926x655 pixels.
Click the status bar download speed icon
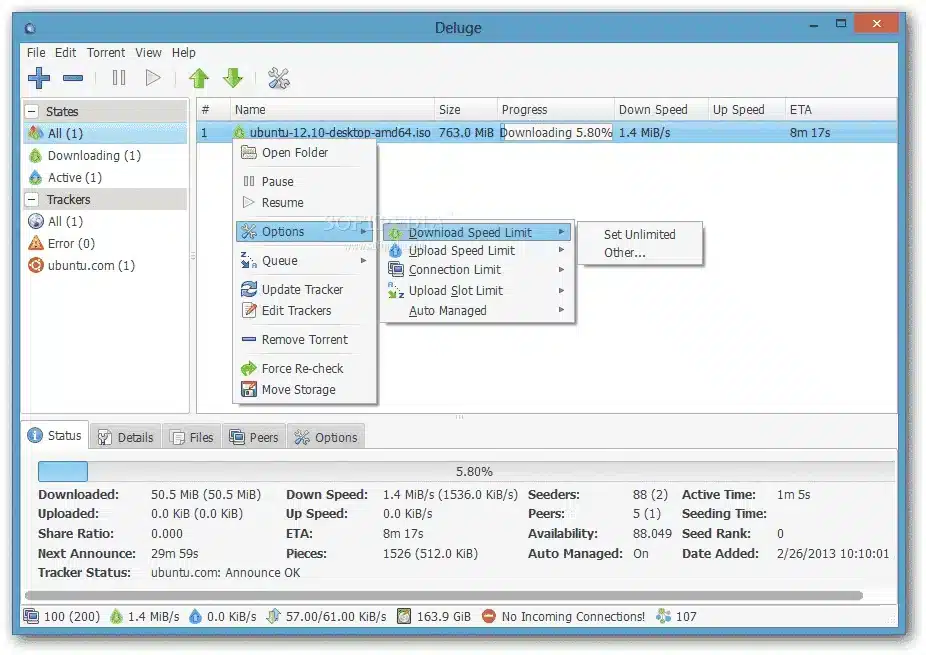[x=116, y=616]
